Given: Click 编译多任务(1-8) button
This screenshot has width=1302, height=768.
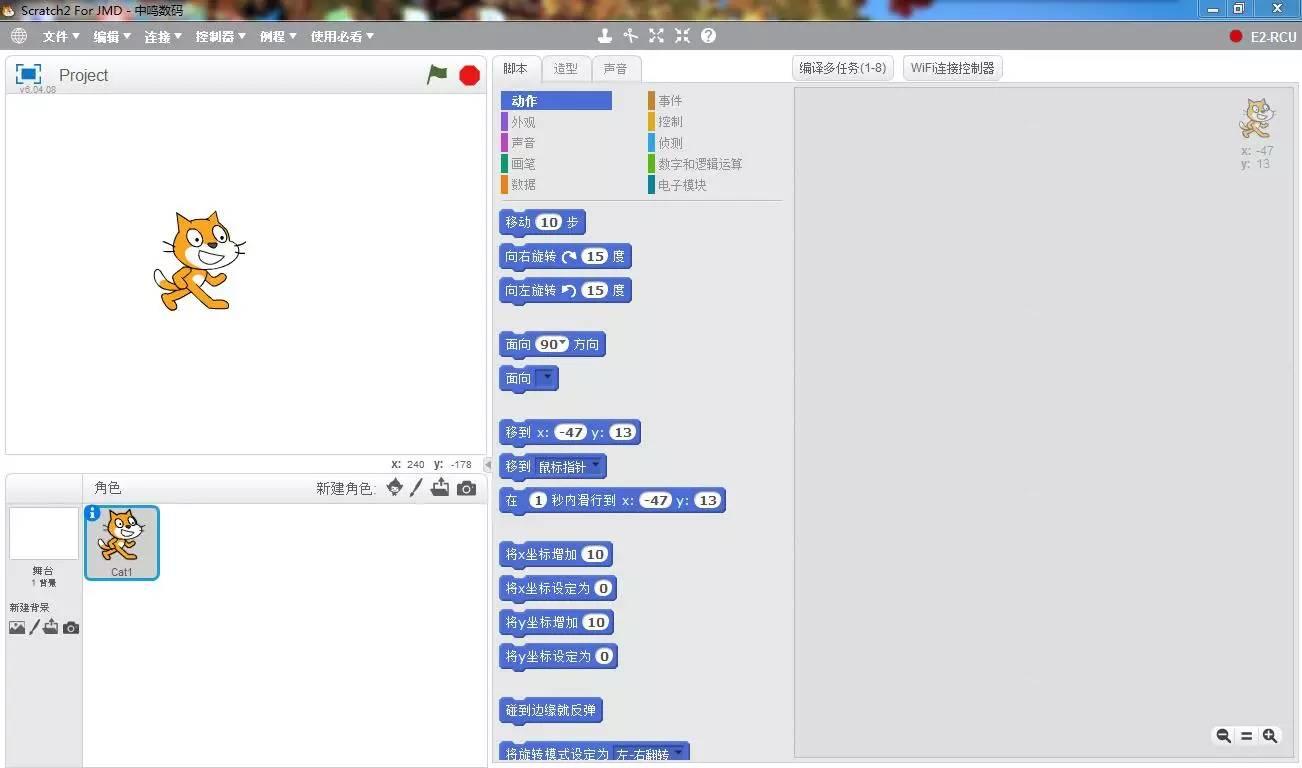Looking at the screenshot, I should (842, 68).
